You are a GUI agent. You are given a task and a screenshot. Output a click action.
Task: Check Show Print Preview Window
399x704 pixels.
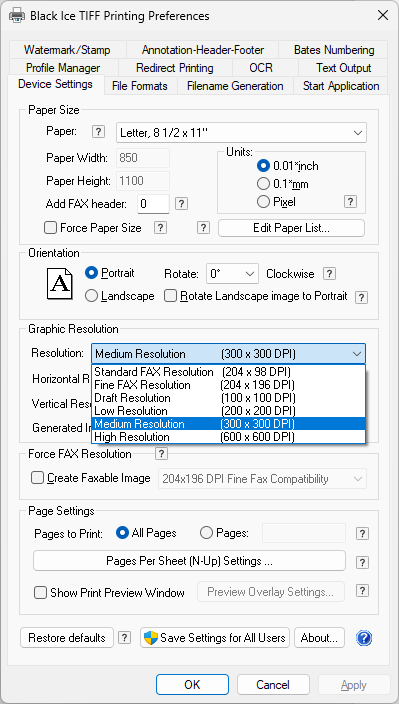(41, 593)
